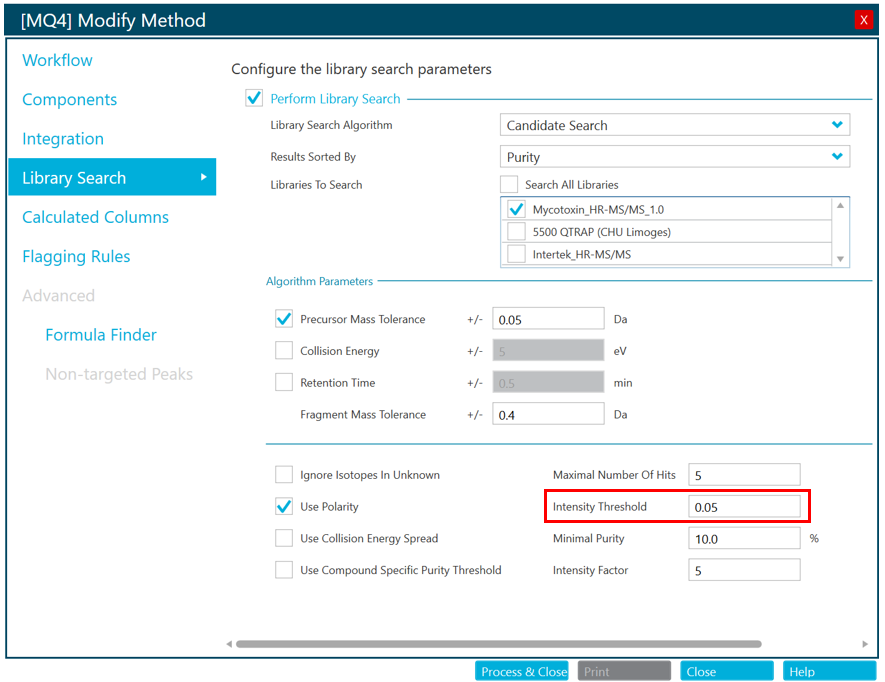Click the Library Search arrow indicator
Viewport: 885px width, 682px height.
pos(204,178)
